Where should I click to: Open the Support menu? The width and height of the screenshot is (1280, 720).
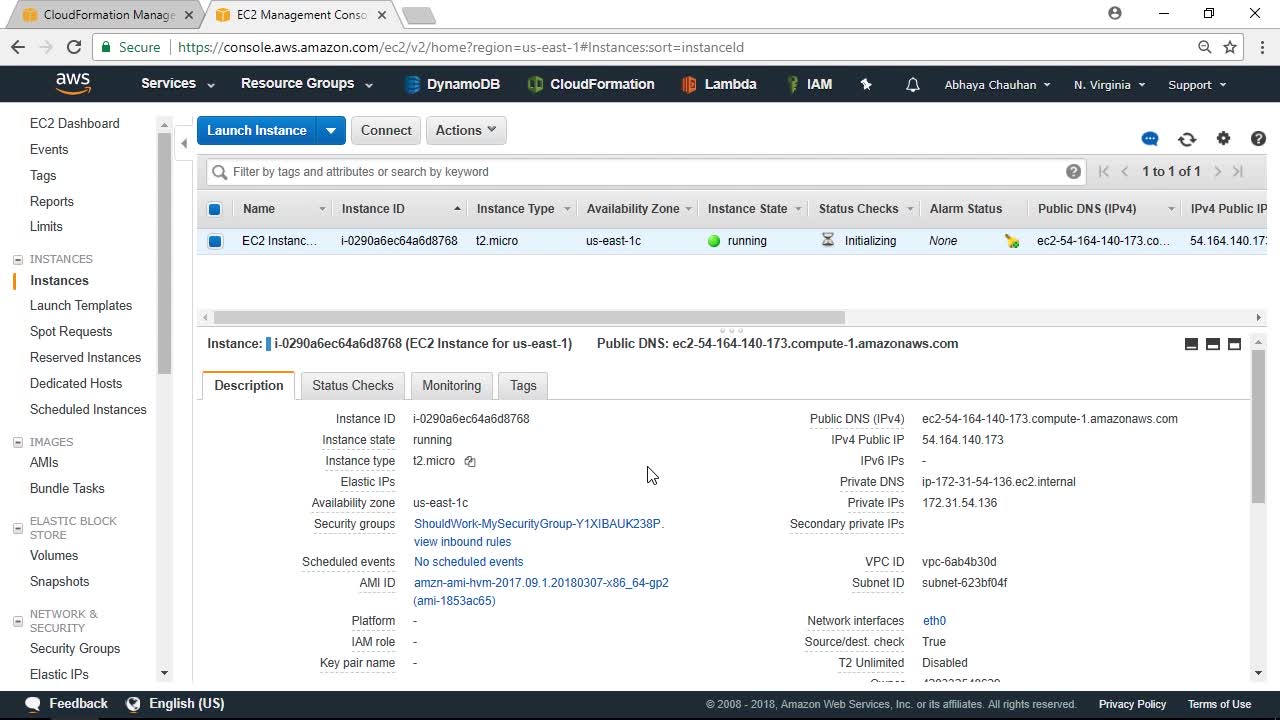[x=1197, y=85]
